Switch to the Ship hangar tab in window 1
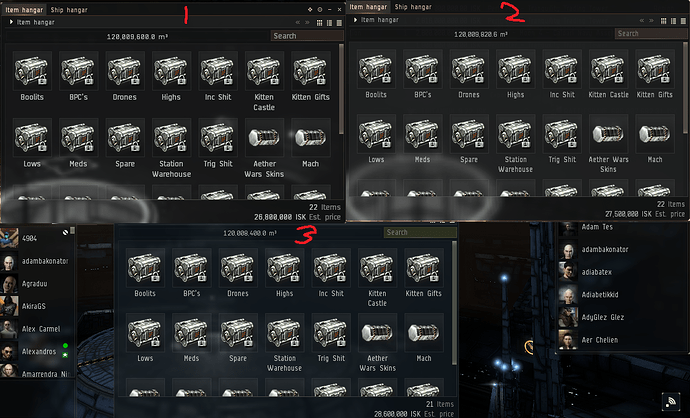Screen dimensions: 690x418 pyautogui.click(x=69, y=10)
